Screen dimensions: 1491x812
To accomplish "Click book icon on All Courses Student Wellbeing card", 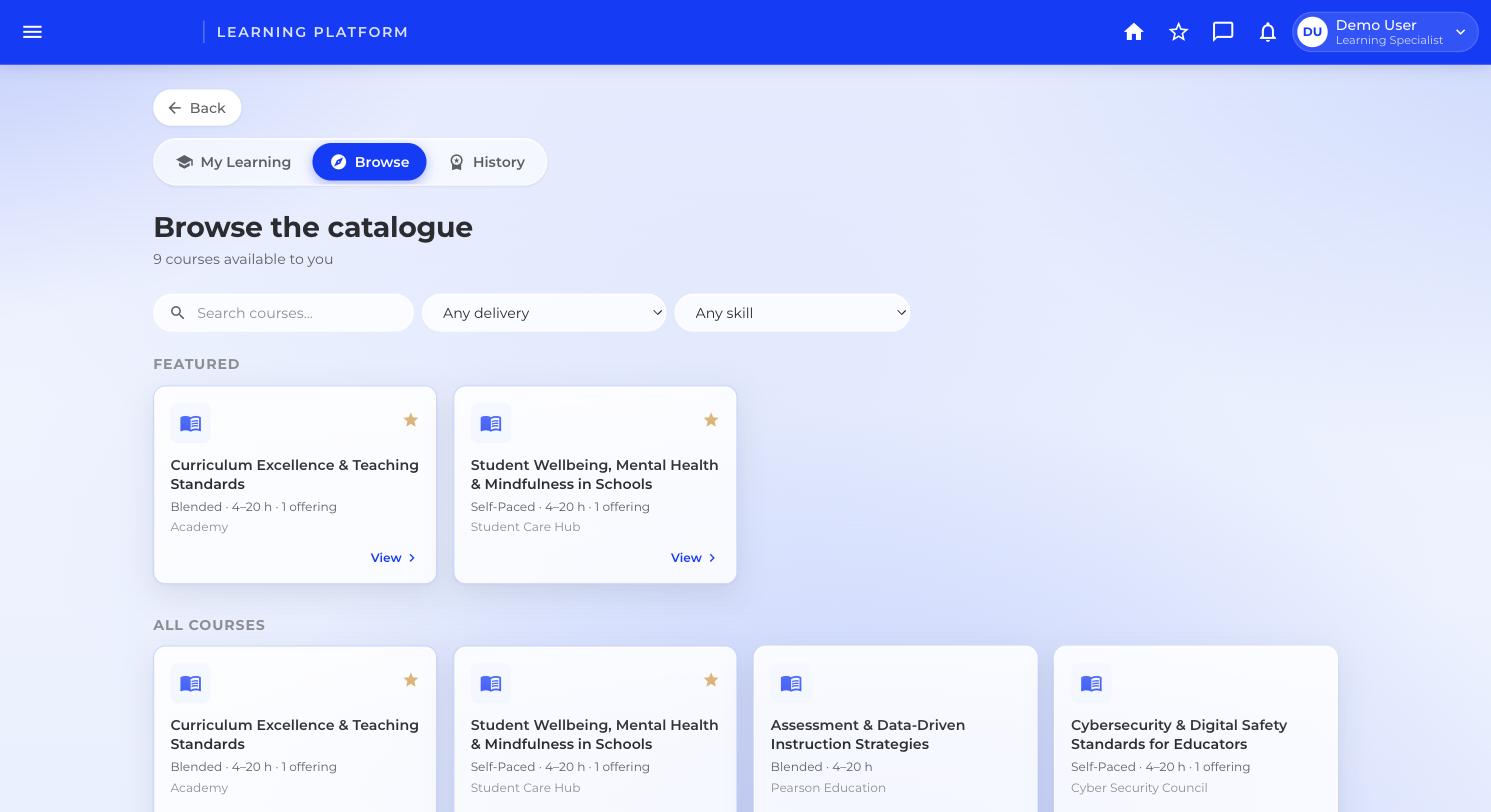I will 491,683.
